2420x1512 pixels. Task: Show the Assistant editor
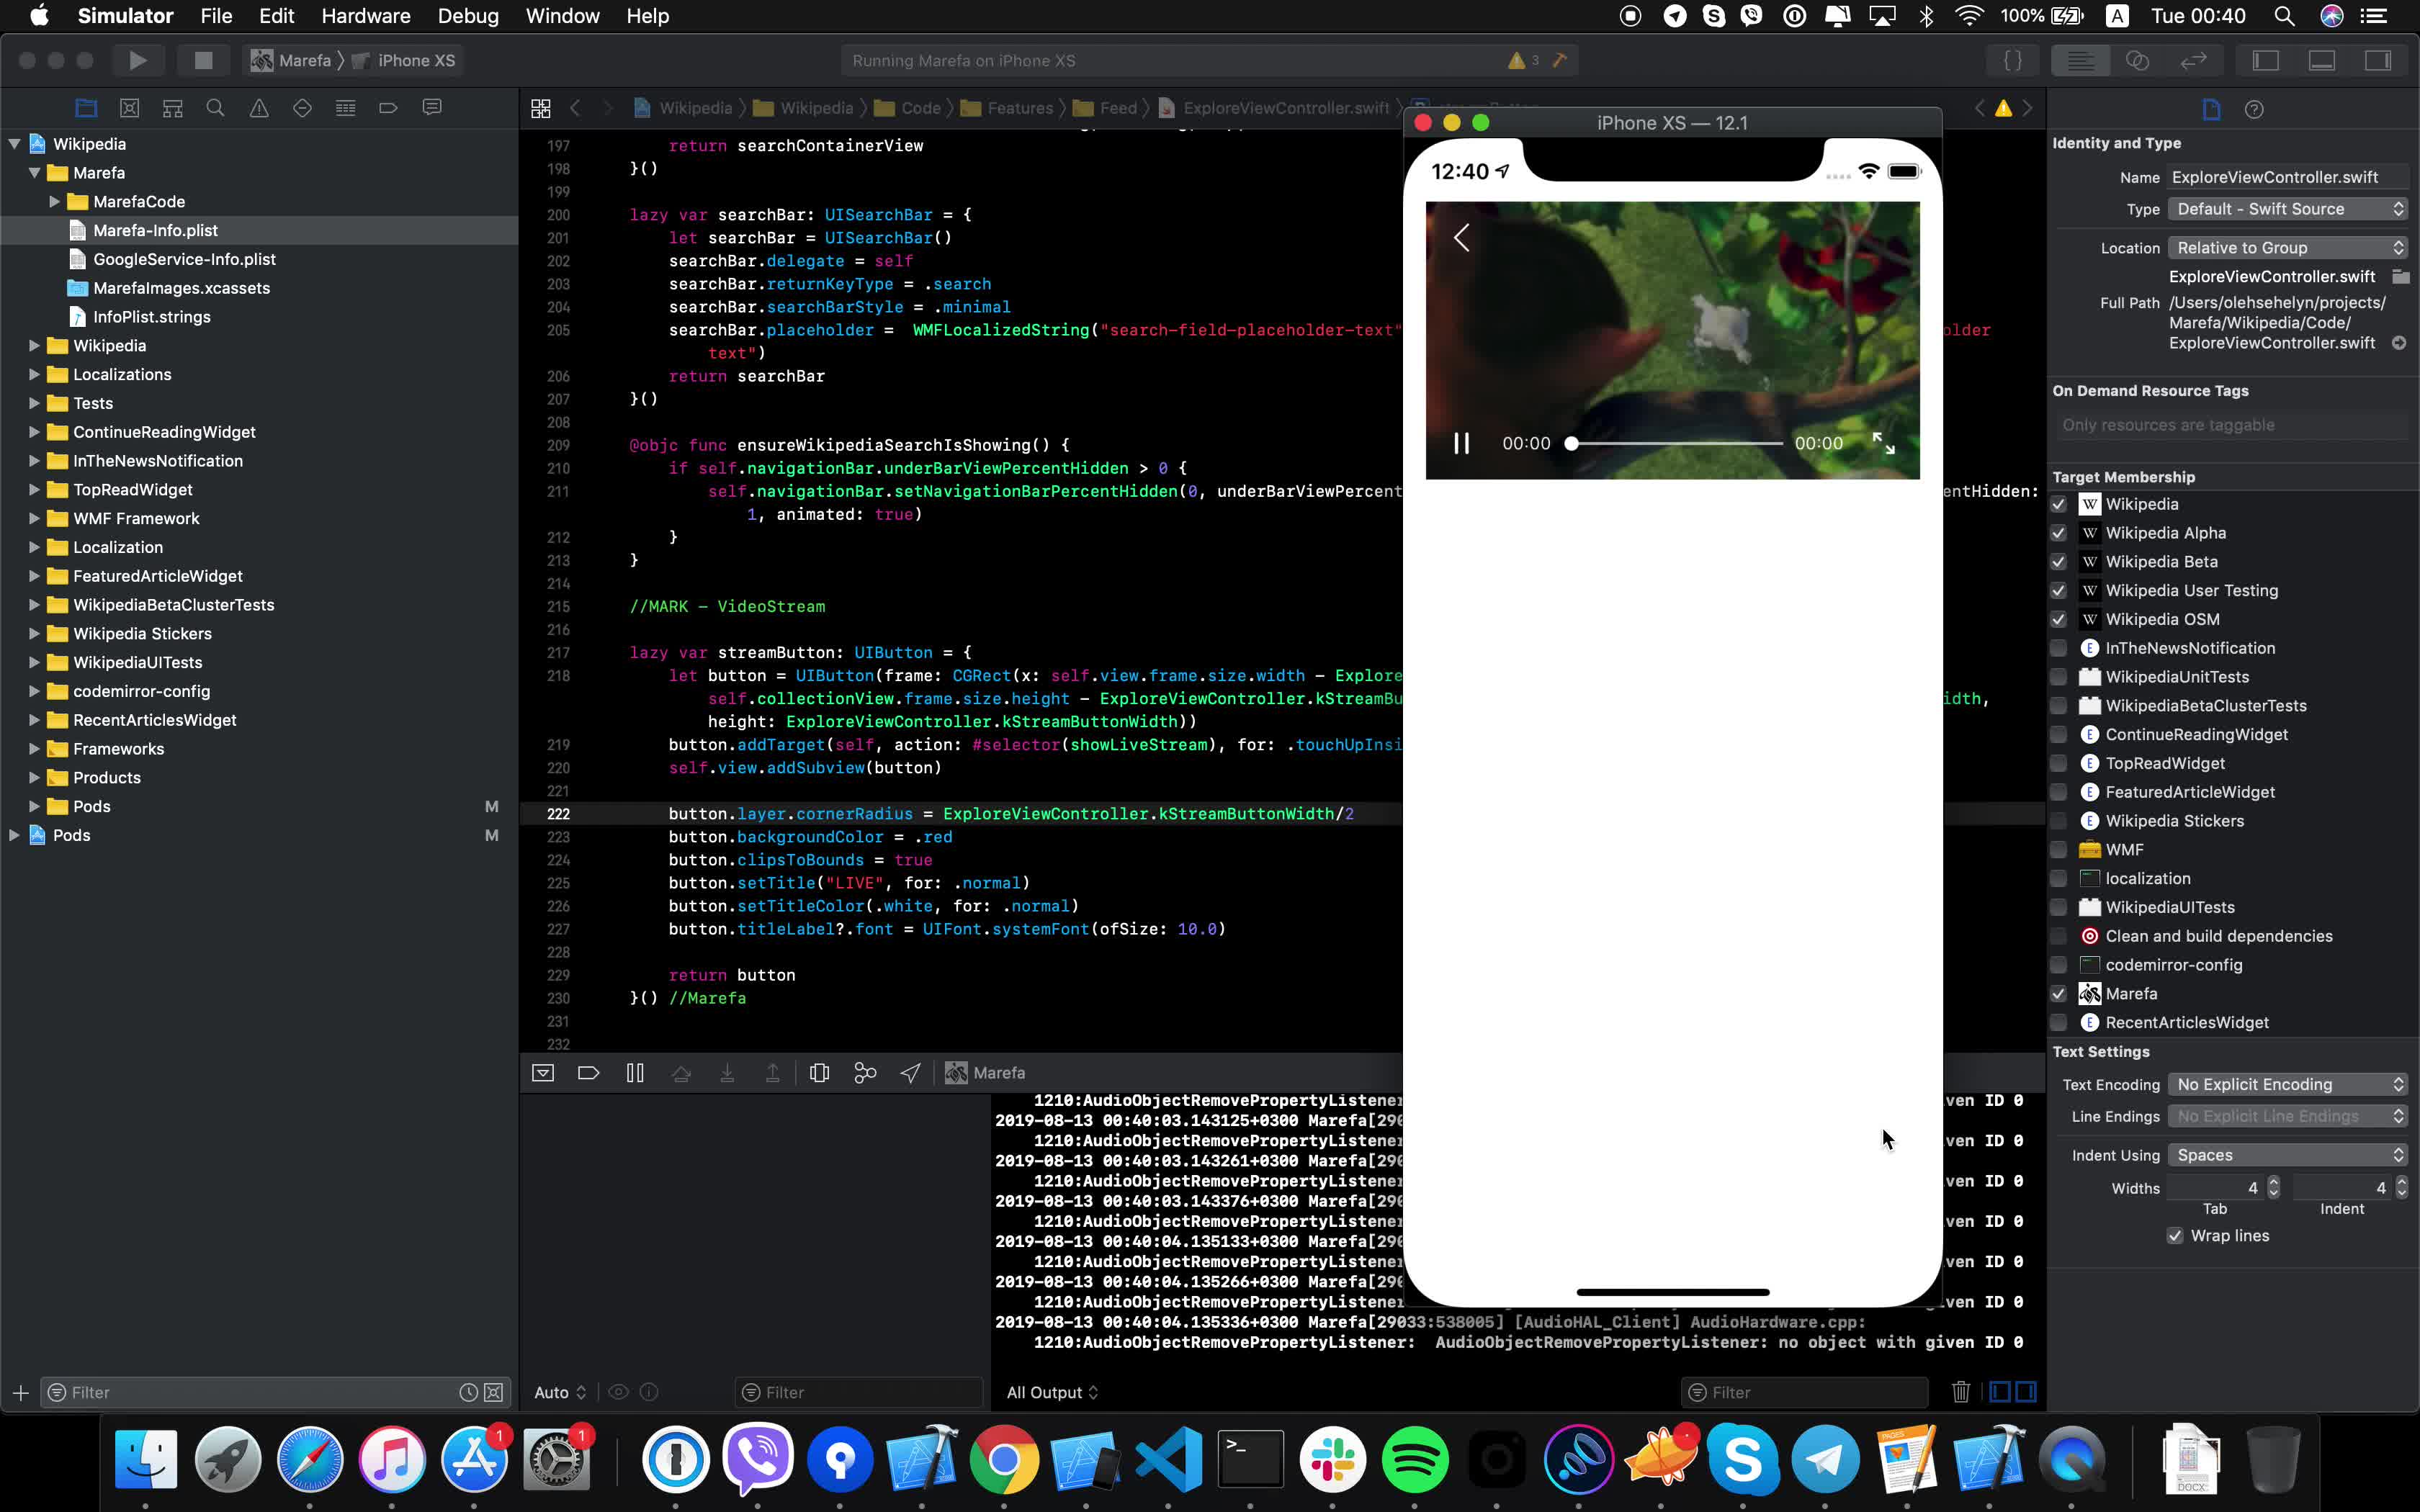tap(2137, 60)
